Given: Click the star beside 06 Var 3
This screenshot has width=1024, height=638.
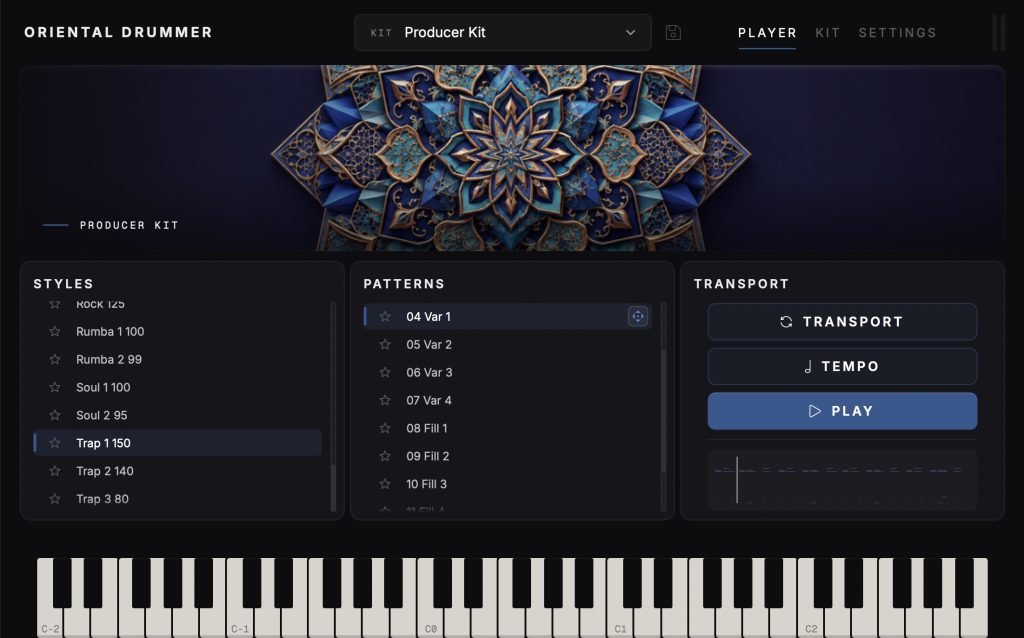Looking at the screenshot, I should click(x=385, y=373).
